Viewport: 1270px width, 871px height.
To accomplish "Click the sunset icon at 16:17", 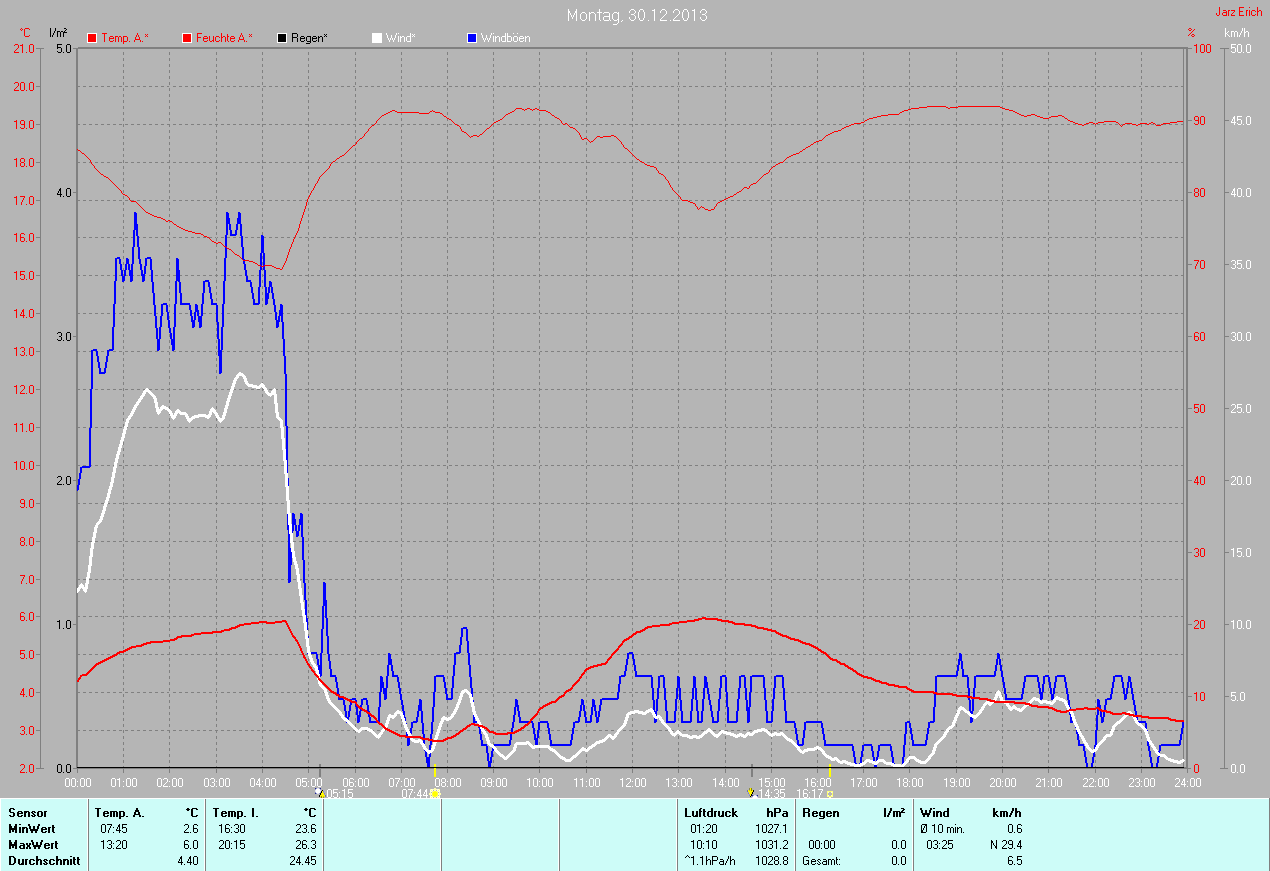I will [x=830, y=794].
